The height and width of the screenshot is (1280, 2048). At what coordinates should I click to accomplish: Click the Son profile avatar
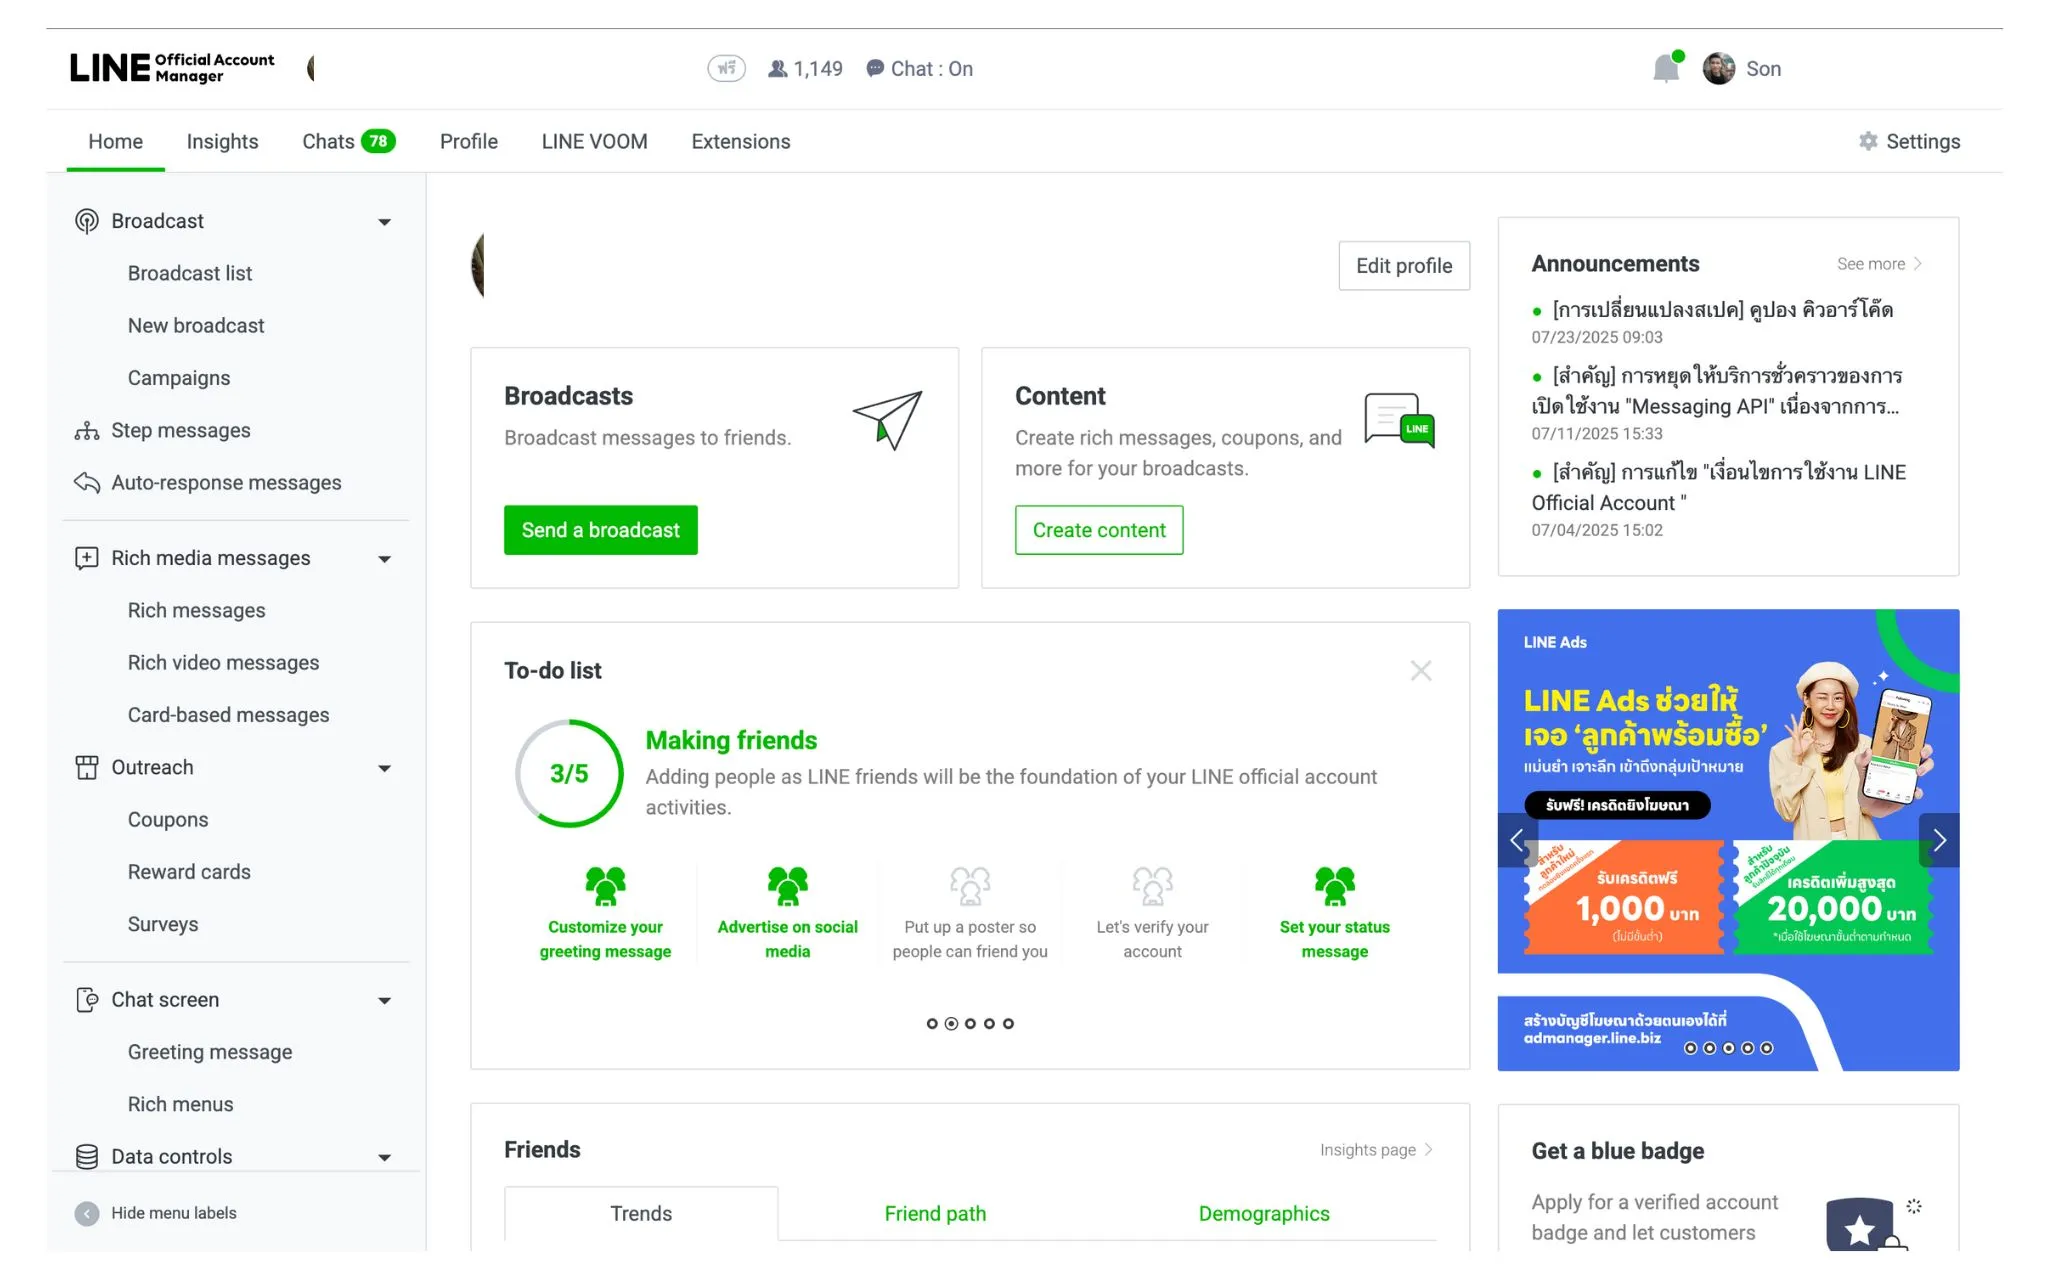click(x=1718, y=68)
